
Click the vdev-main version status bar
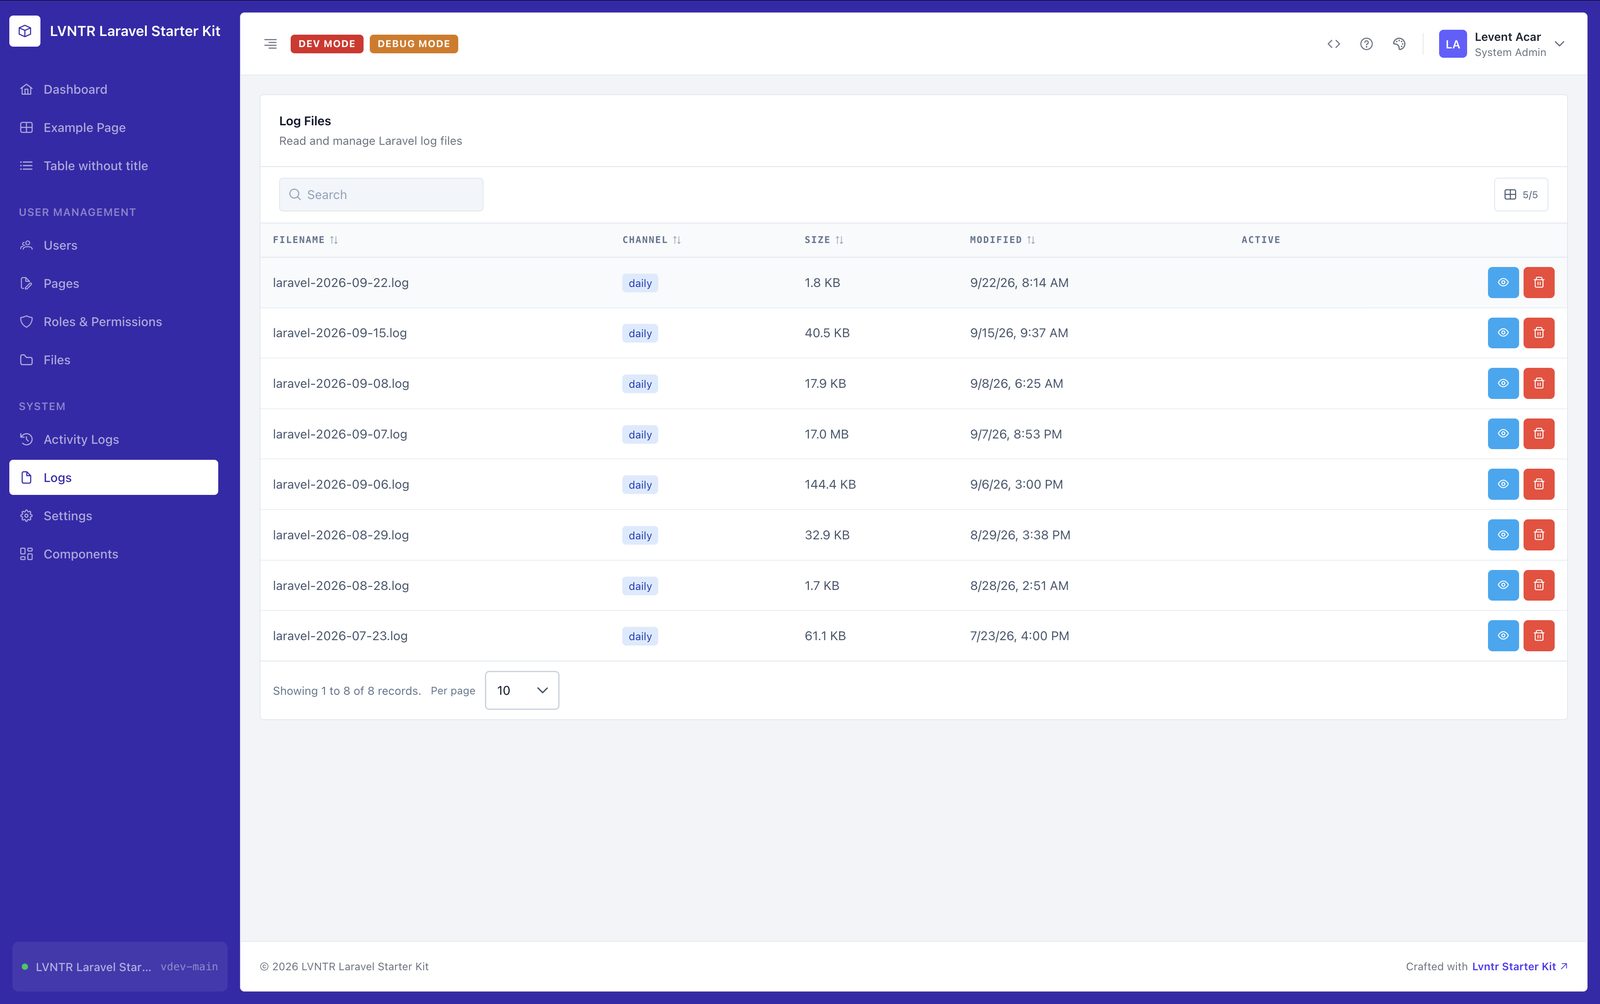coord(120,967)
